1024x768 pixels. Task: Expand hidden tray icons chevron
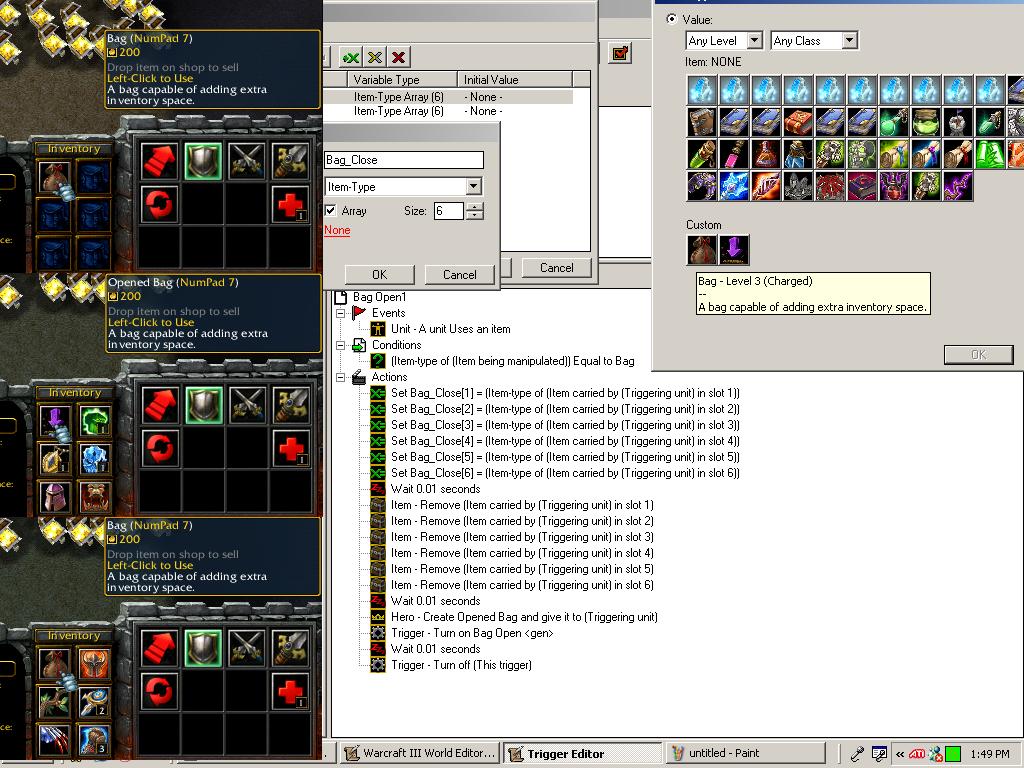(x=900, y=754)
